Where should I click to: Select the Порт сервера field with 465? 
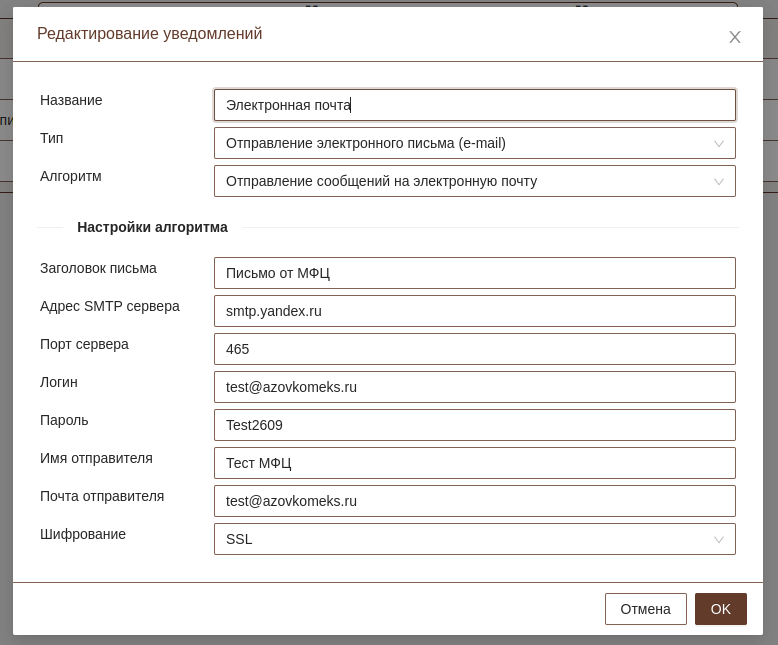coord(474,349)
